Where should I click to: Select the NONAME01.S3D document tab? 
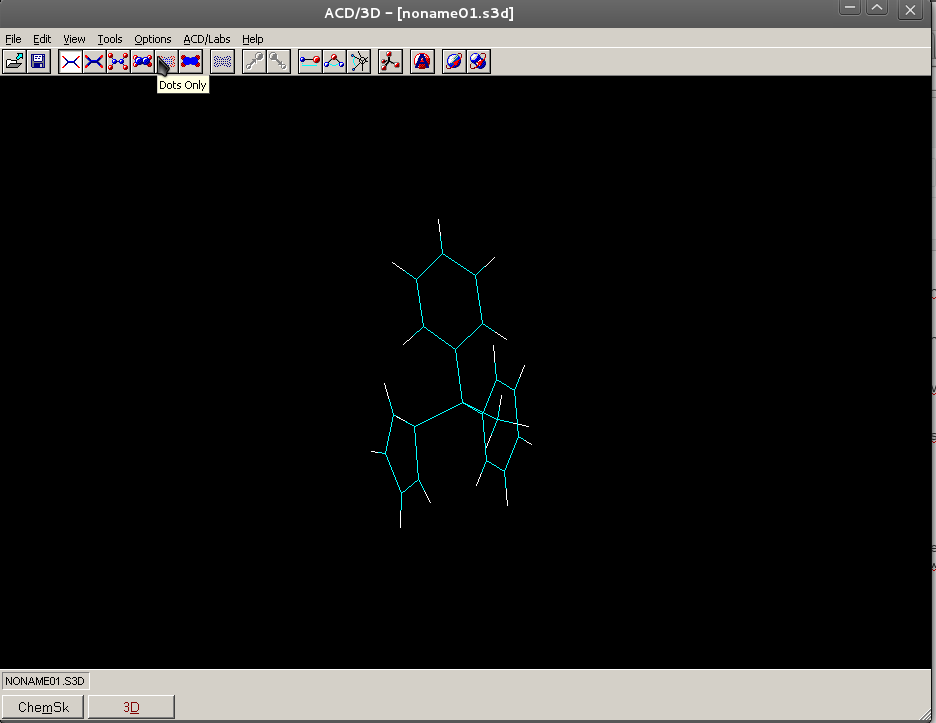coord(44,681)
